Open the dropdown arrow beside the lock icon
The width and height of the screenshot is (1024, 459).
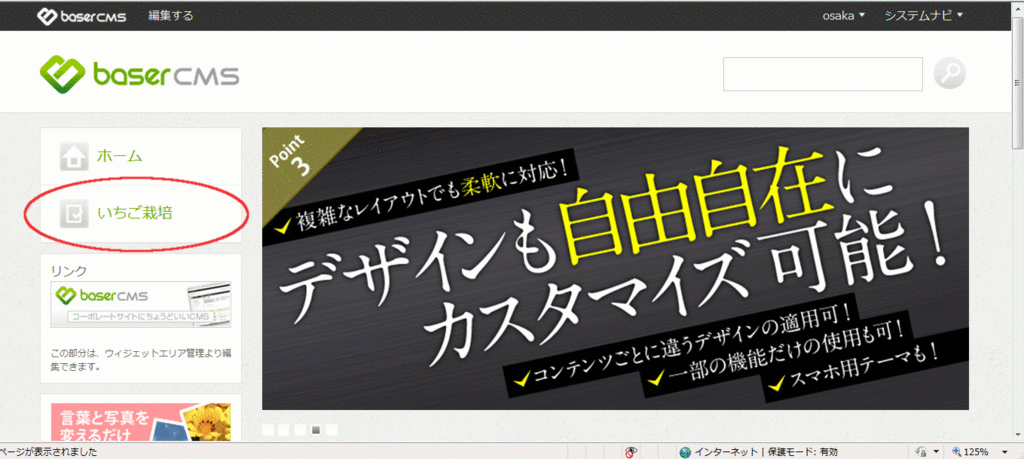point(936,452)
